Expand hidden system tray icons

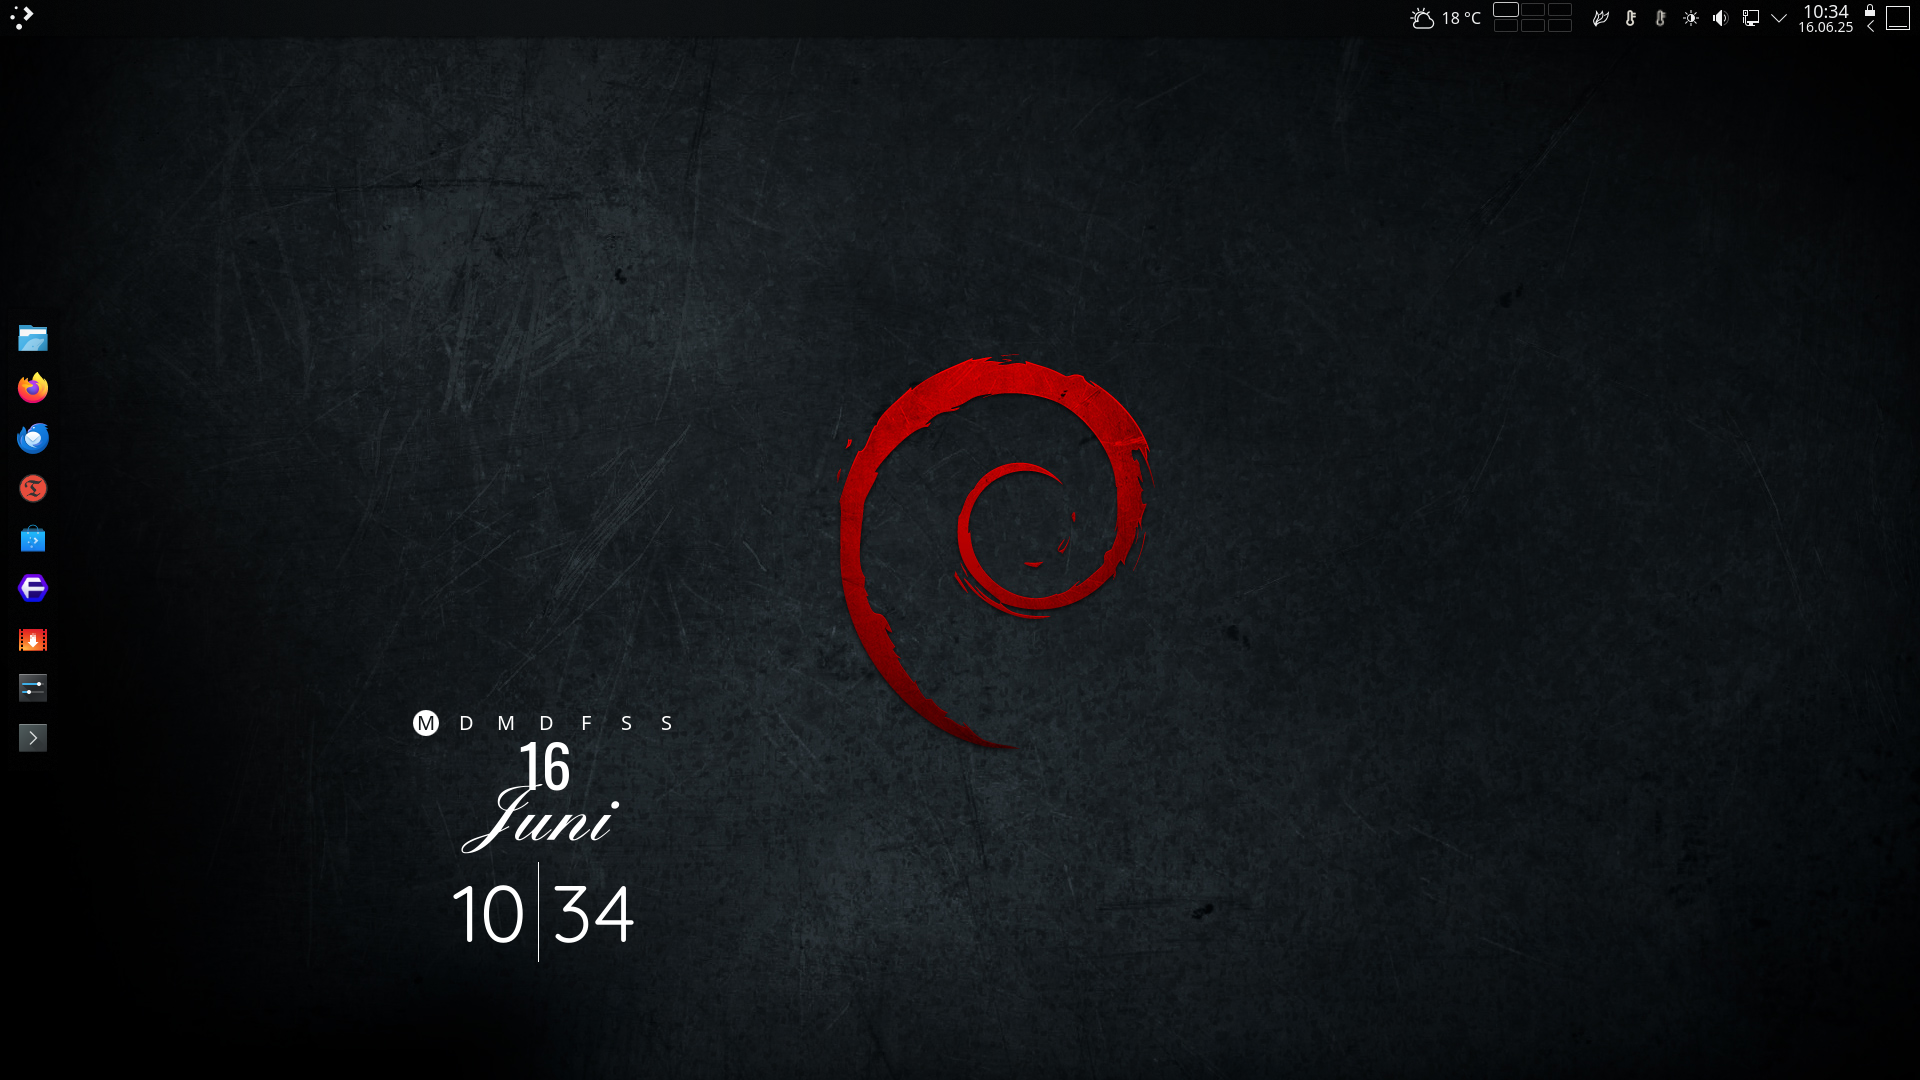(1779, 18)
